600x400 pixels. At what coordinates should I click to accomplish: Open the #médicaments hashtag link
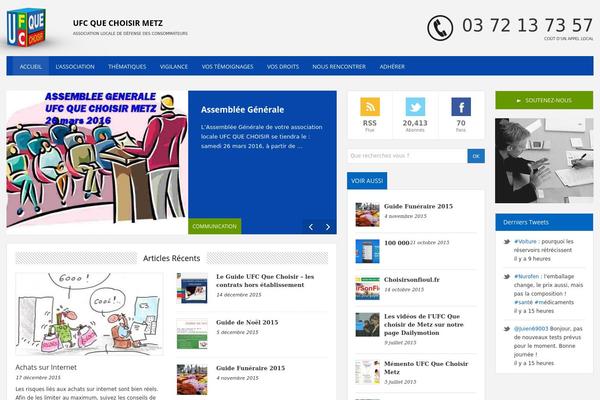pos(554,302)
